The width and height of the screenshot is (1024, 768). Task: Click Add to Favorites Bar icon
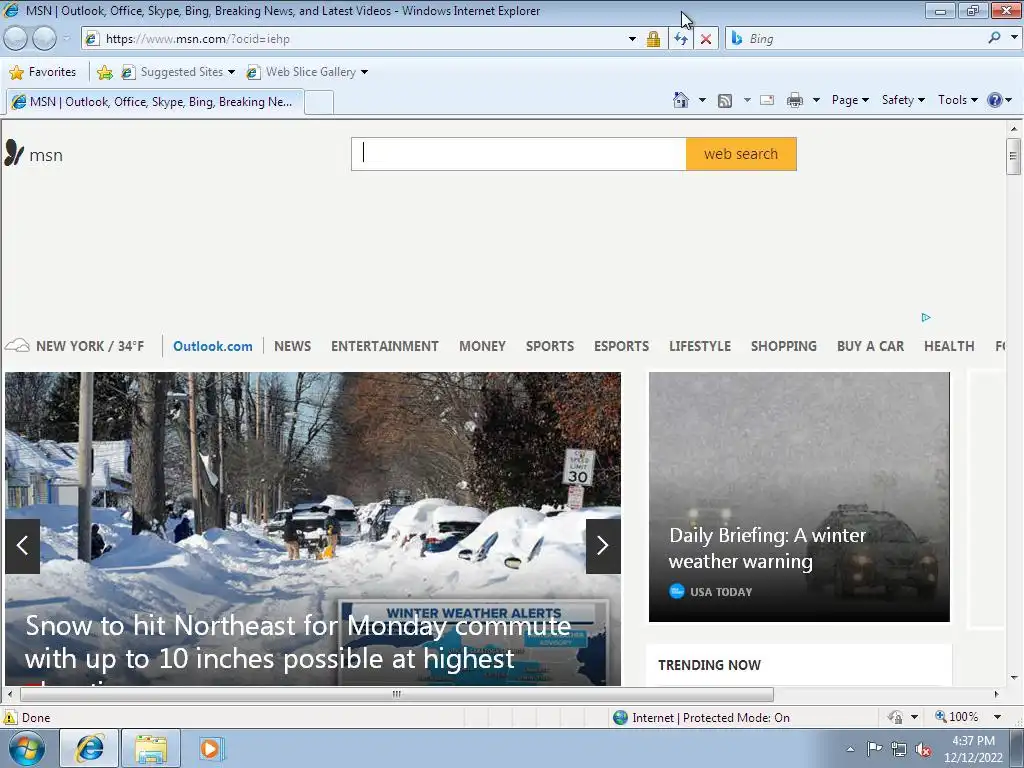coord(104,72)
